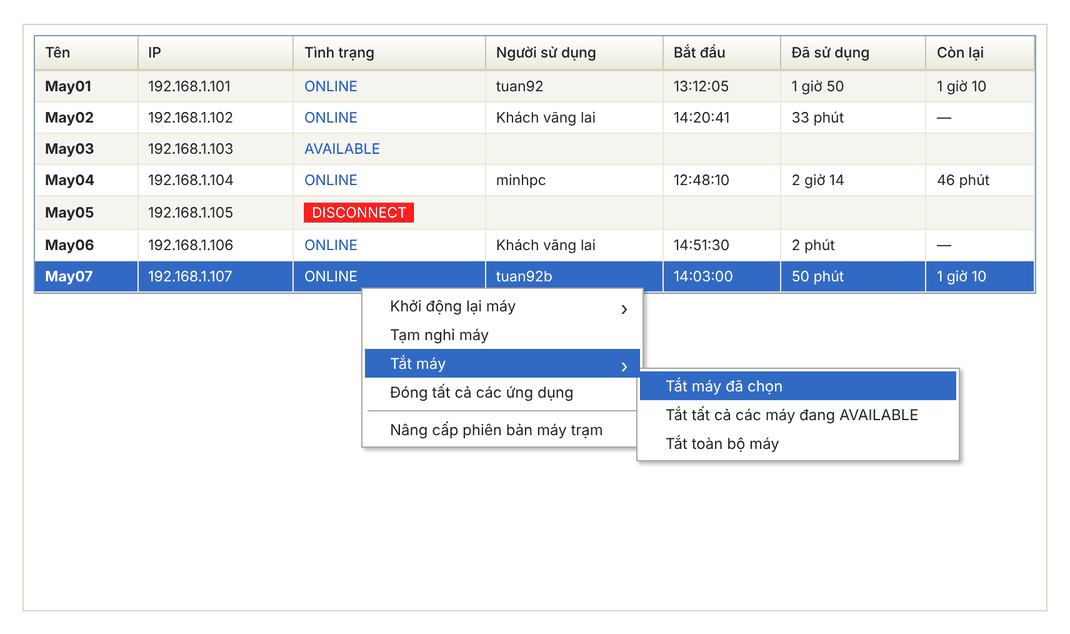Select the May06 row name

pyautogui.click(x=70, y=246)
